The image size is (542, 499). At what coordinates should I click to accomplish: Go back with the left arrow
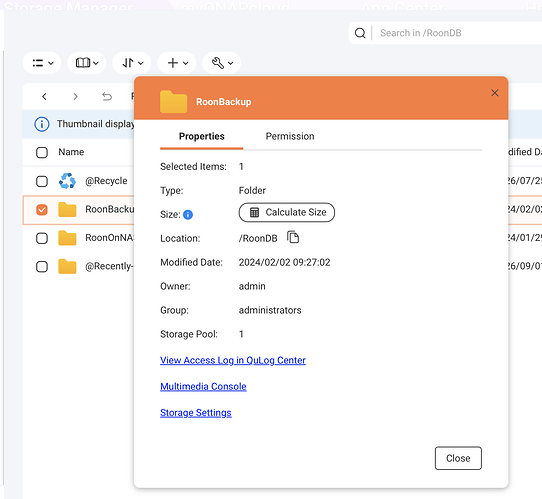click(x=44, y=96)
